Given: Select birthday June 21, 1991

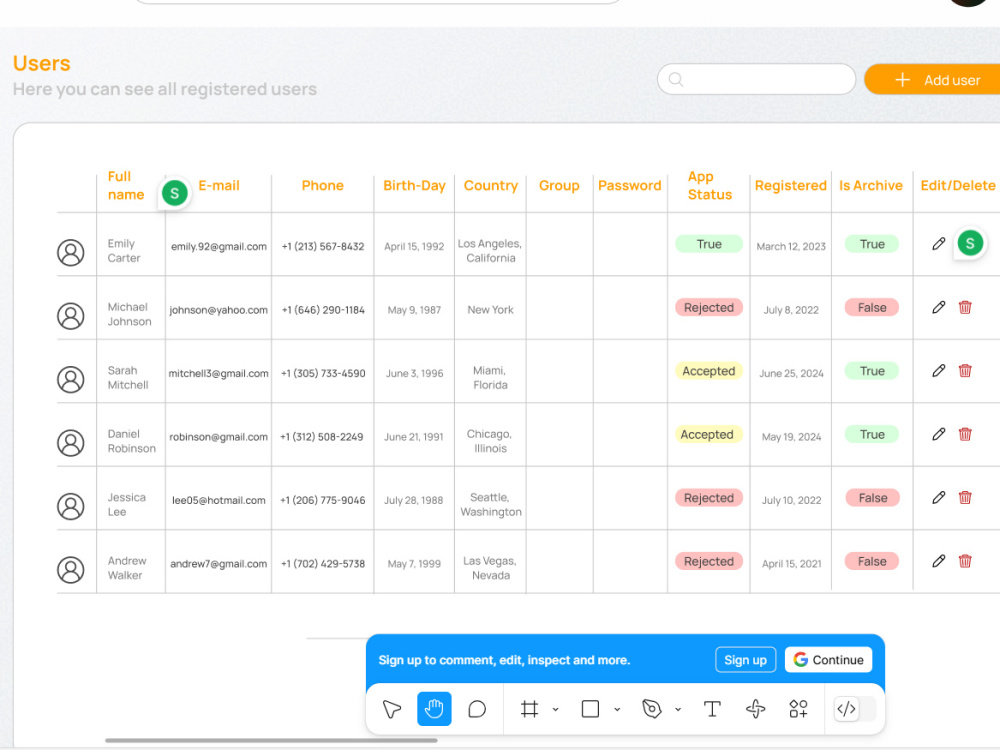Looking at the screenshot, I should point(413,437).
